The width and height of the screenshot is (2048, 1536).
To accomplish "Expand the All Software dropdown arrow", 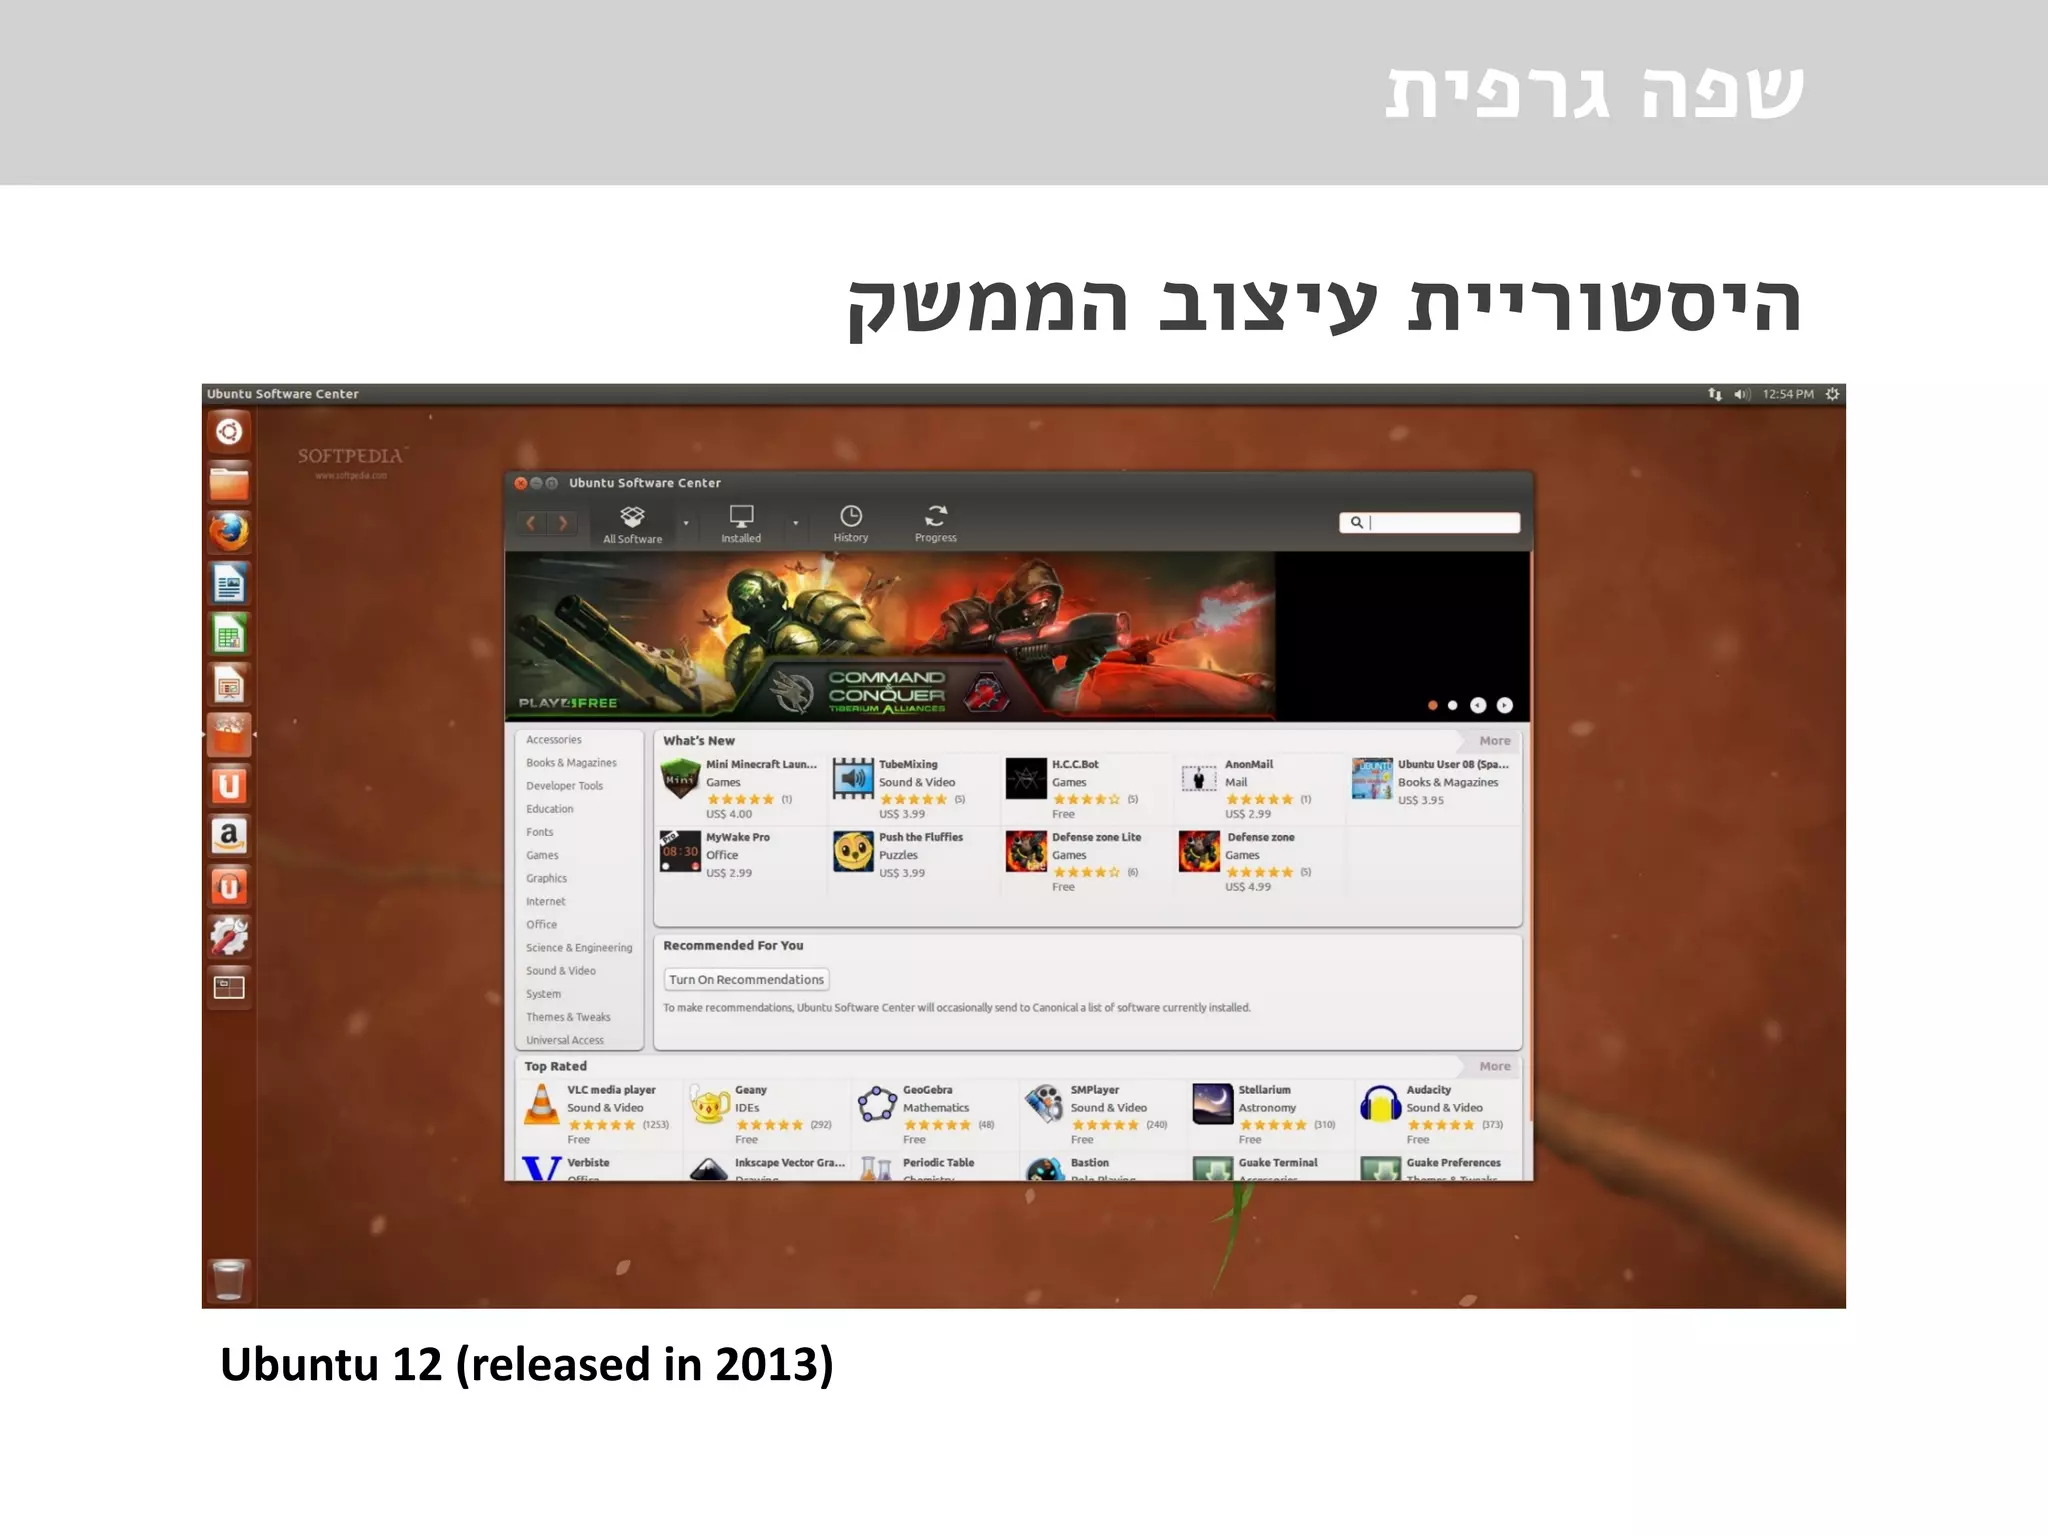I will tap(686, 523).
